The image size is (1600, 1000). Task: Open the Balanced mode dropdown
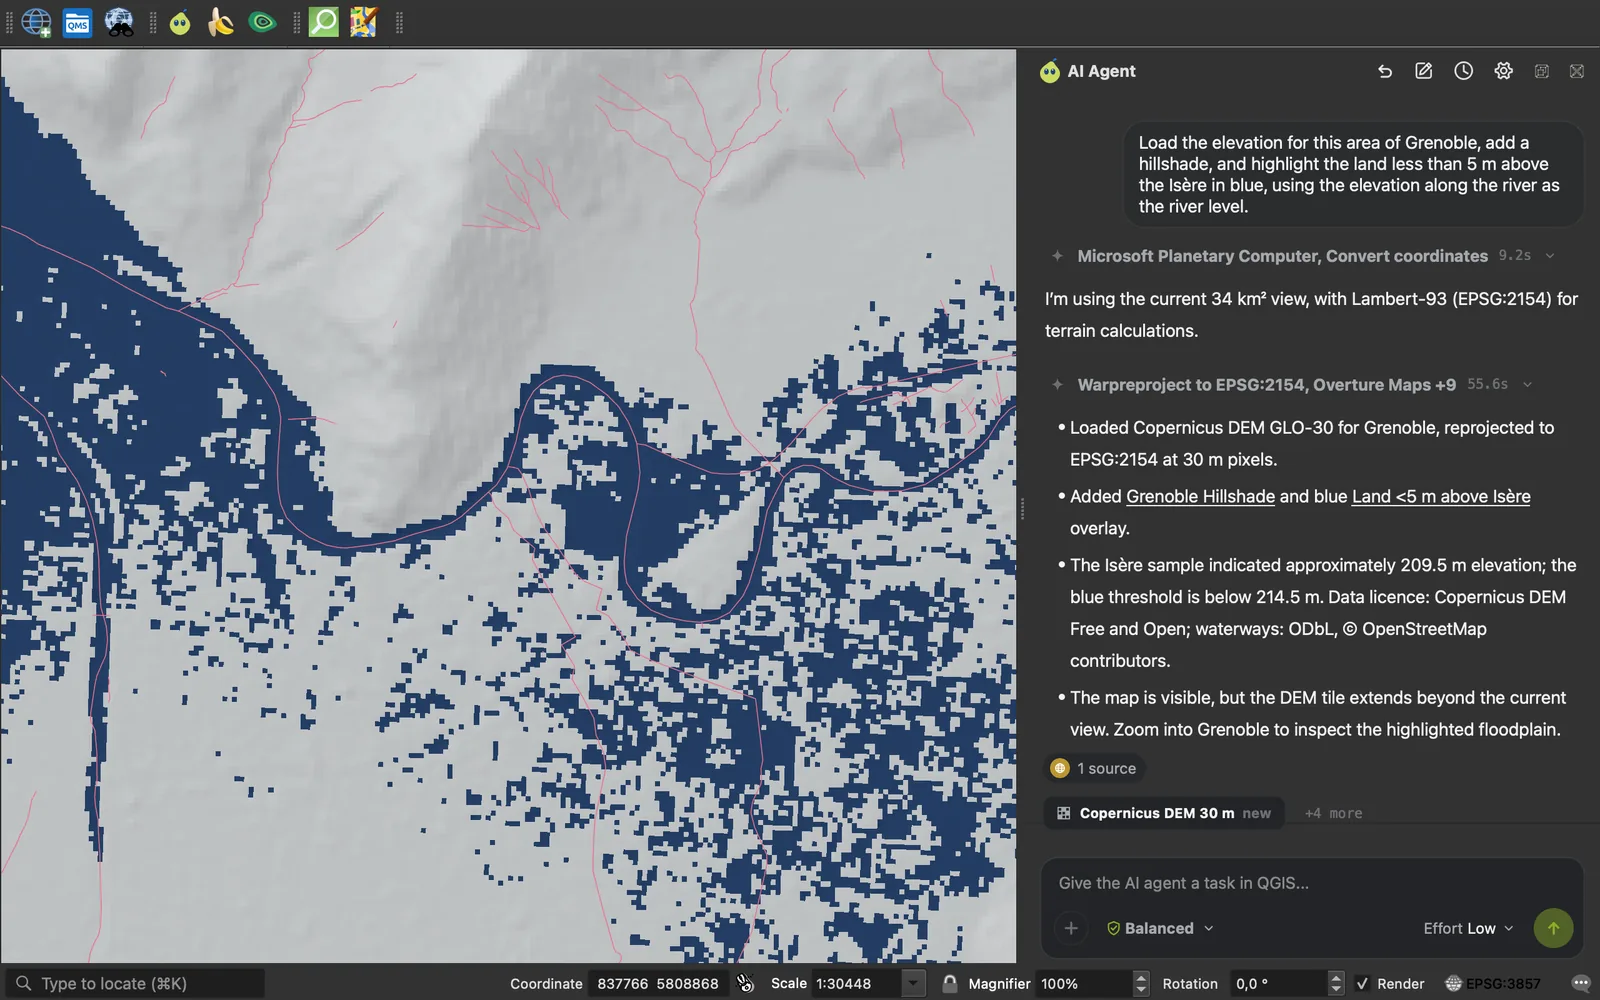(x=1160, y=928)
